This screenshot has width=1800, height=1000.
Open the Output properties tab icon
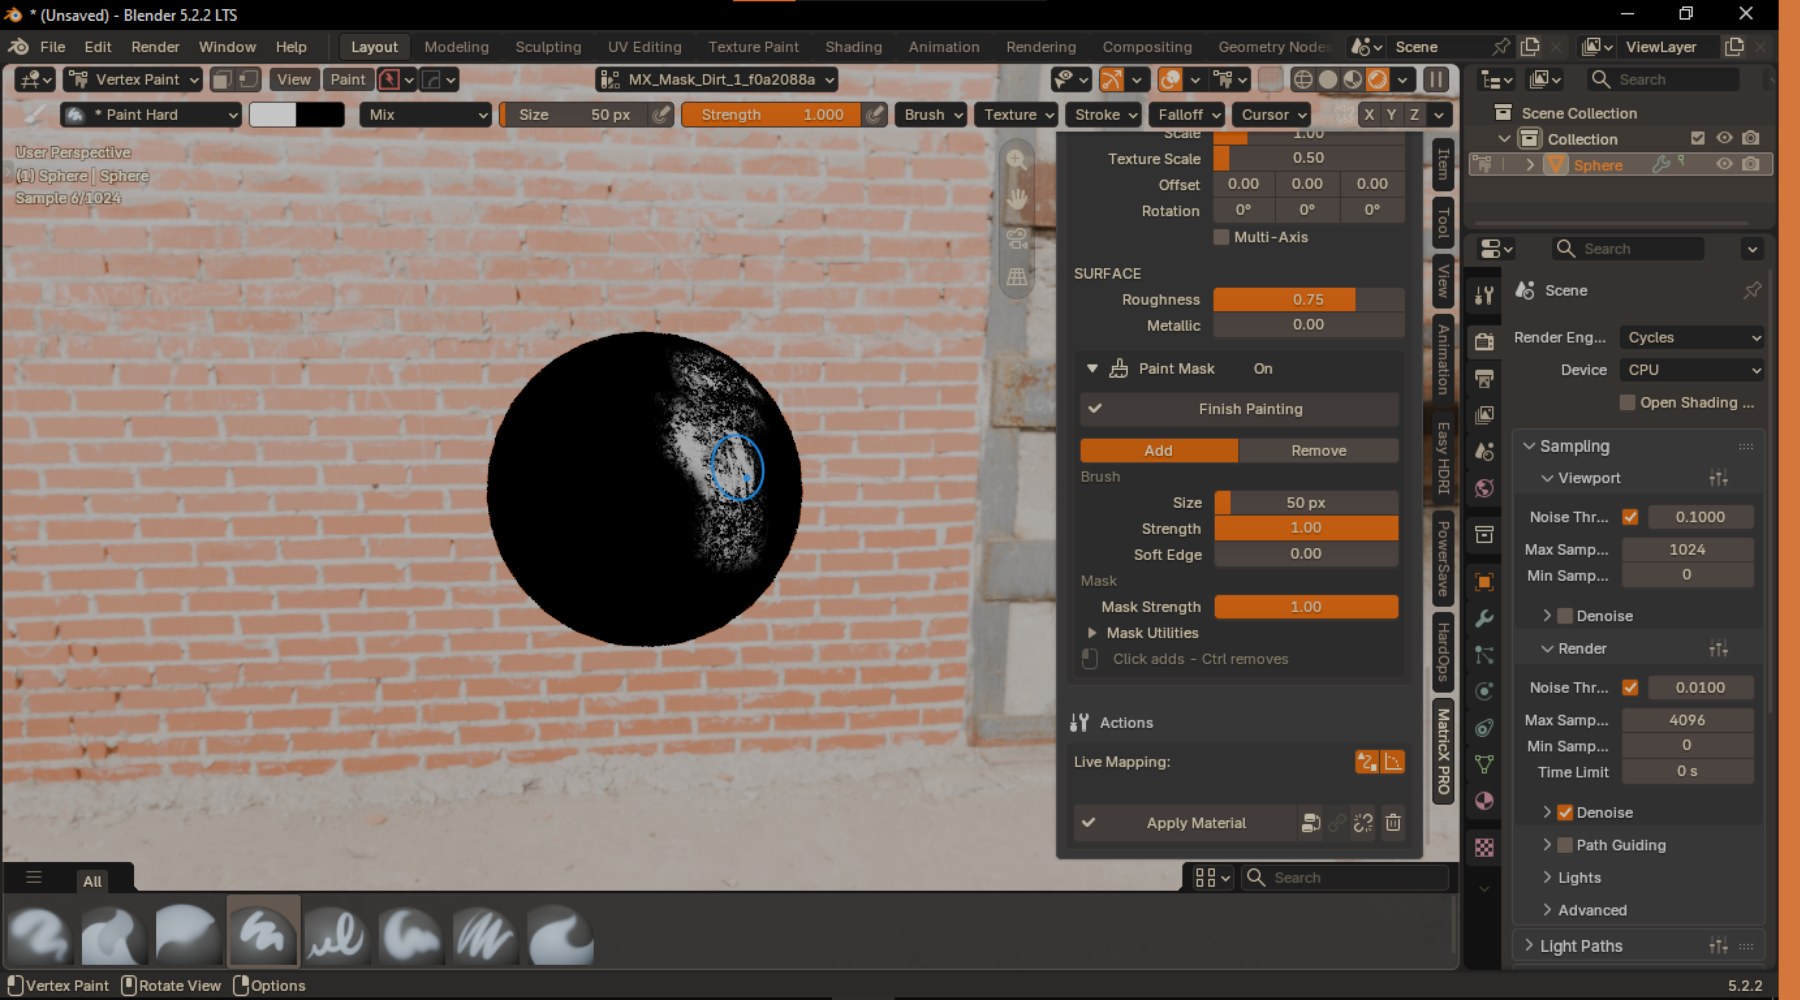click(x=1484, y=378)
